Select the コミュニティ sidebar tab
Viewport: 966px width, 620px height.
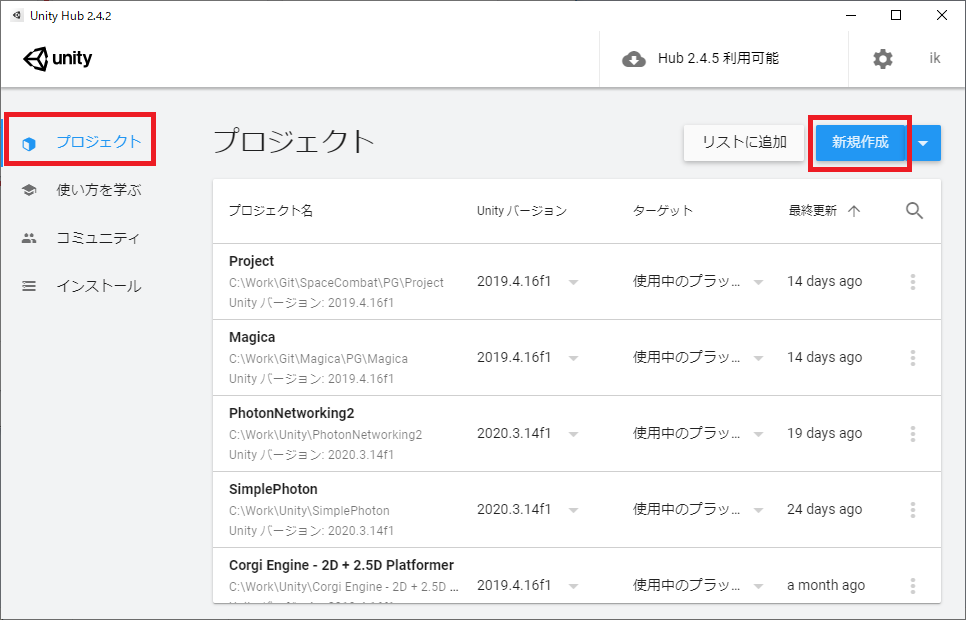[x=98, y=238]
